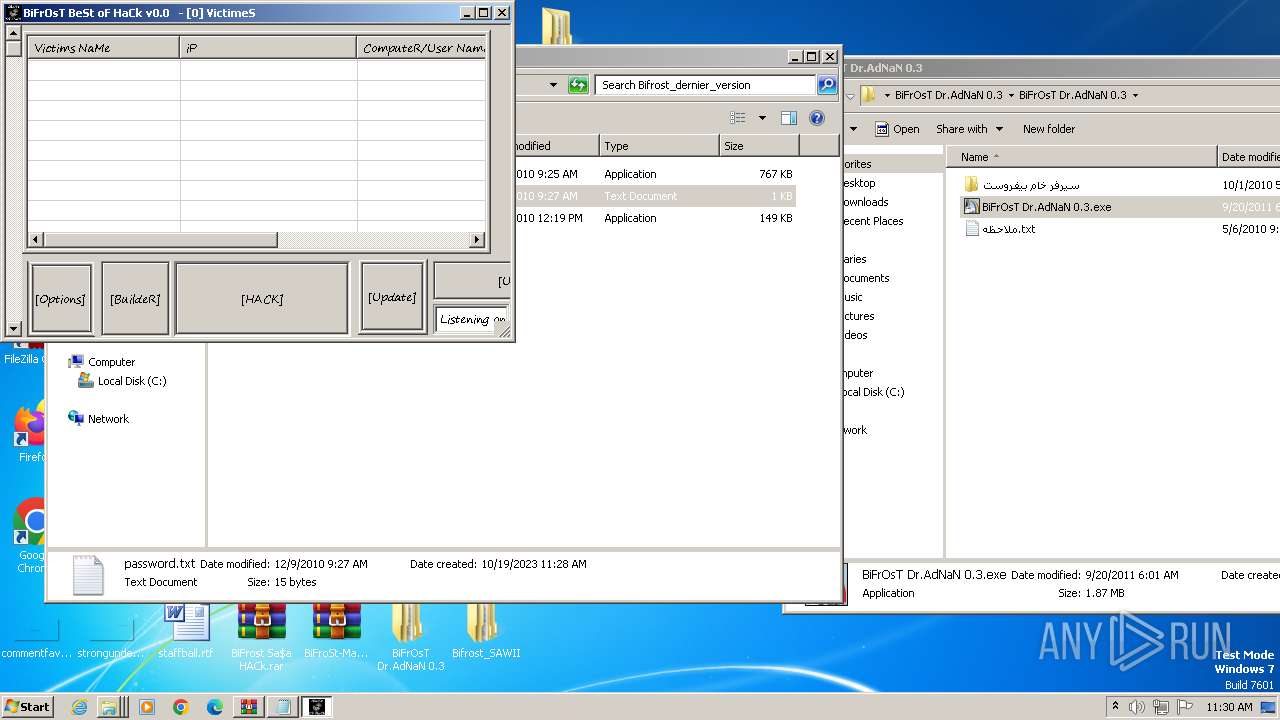Select the BiFrost Sa$a HACk.rar desktop archive

pyautogui.click(x=262, y=636)
